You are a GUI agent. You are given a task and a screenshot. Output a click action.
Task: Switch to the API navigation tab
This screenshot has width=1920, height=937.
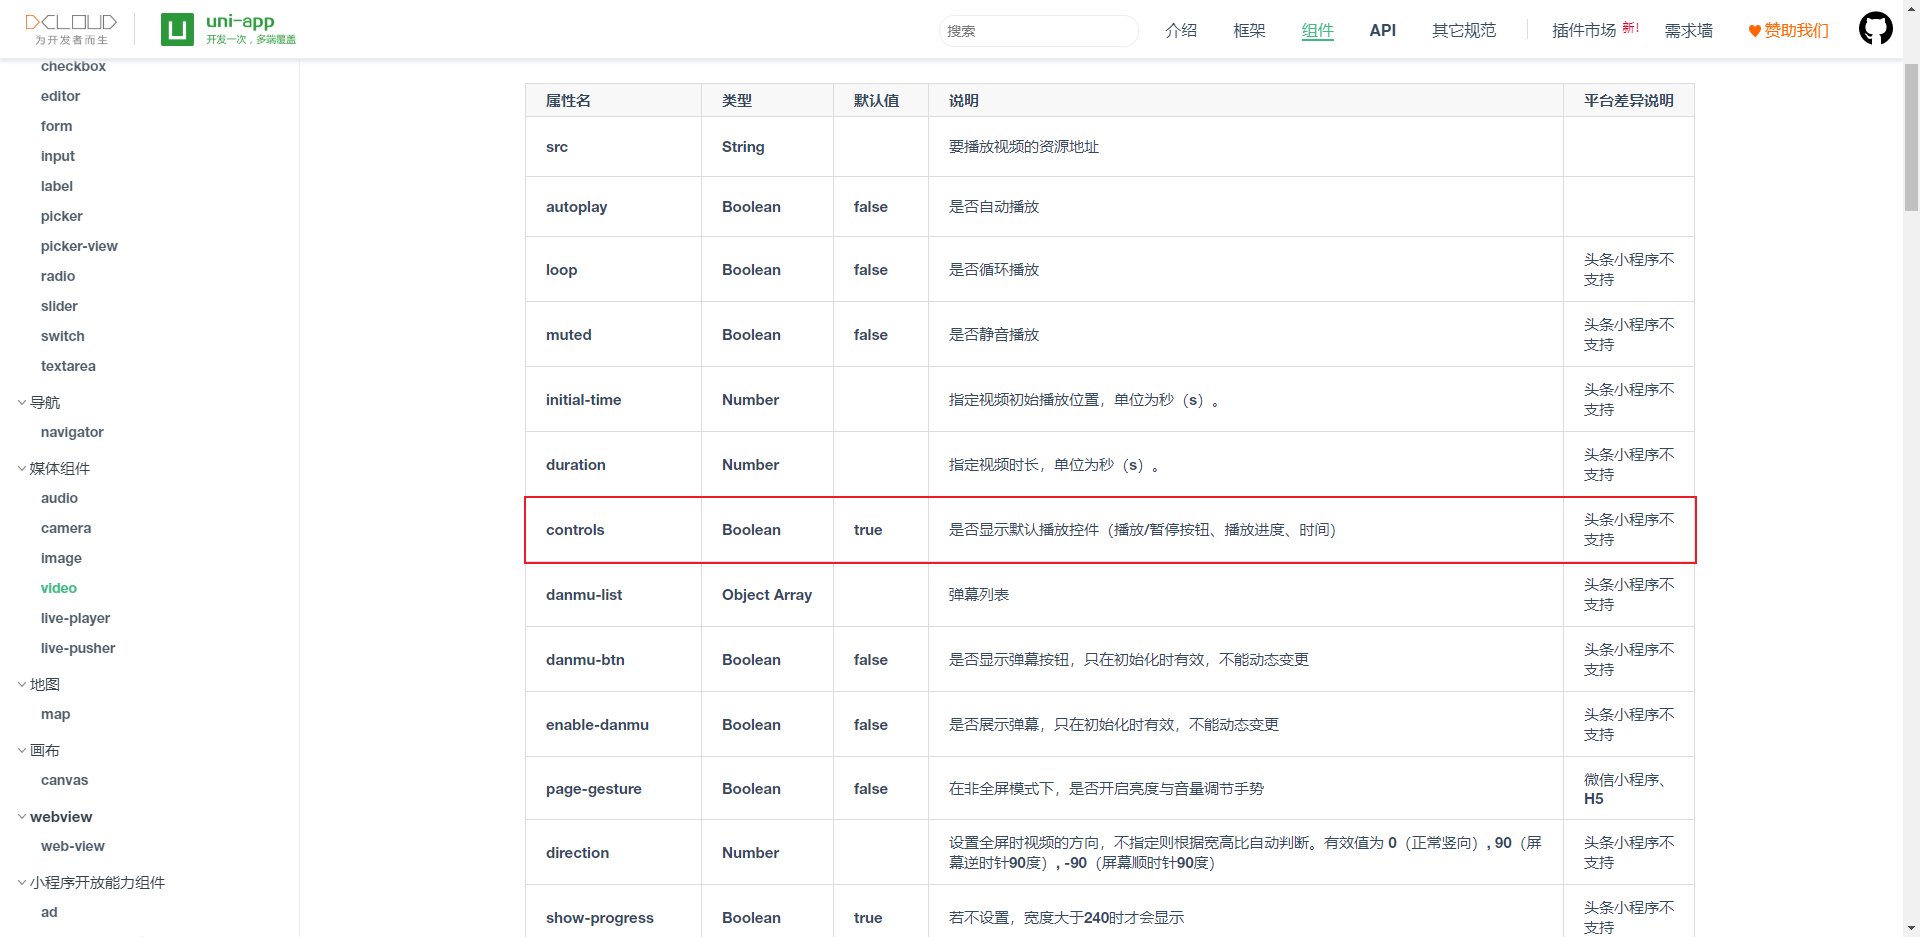[x=1382, y=30]
